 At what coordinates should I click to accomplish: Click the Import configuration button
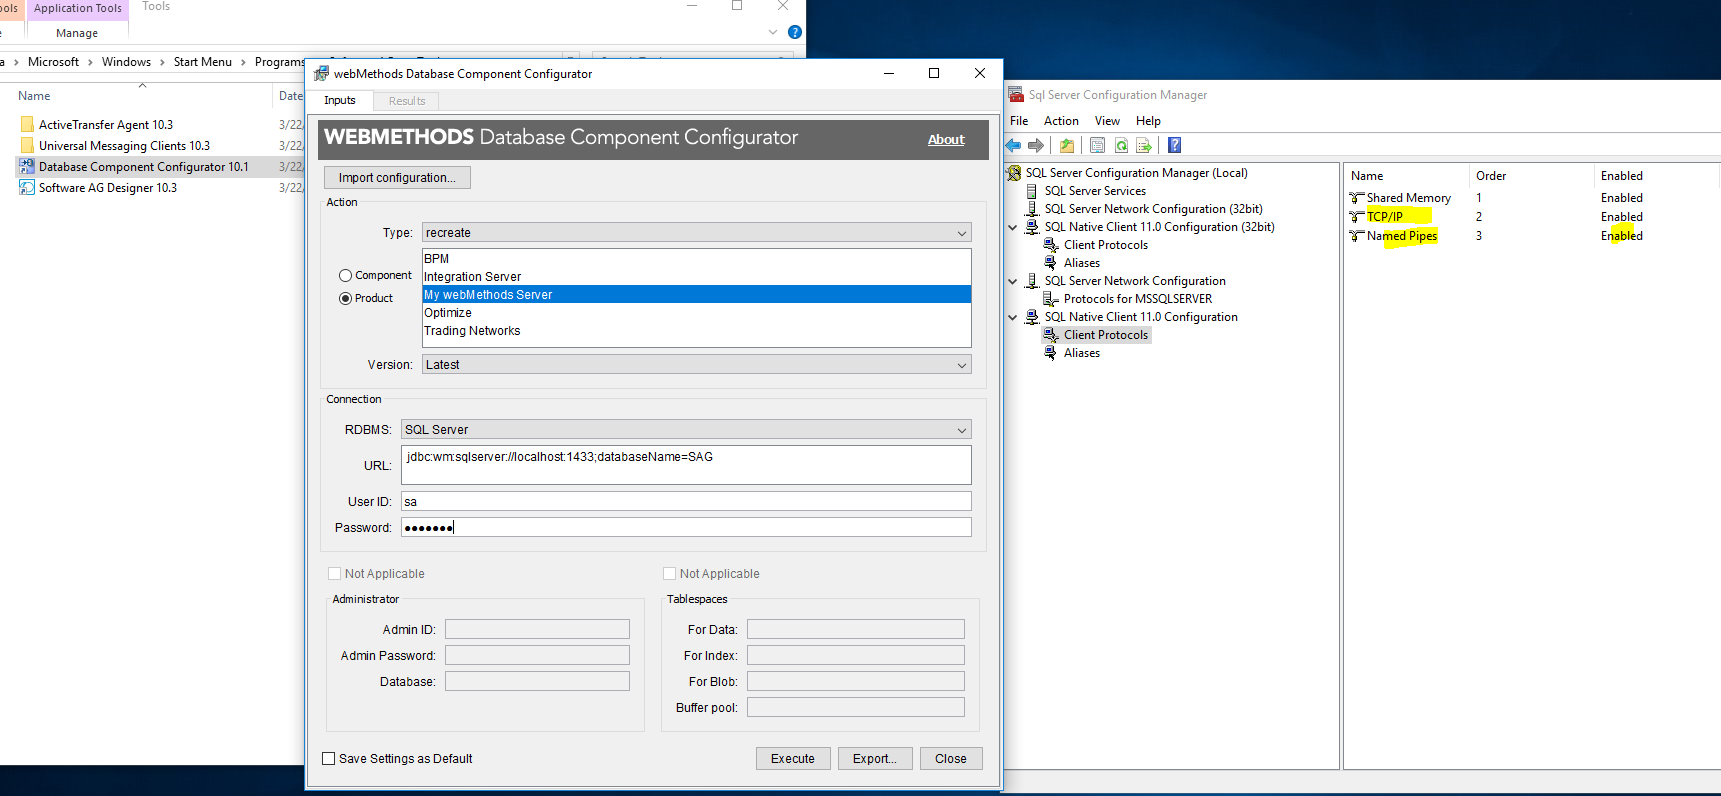click(x=397, y=178)
